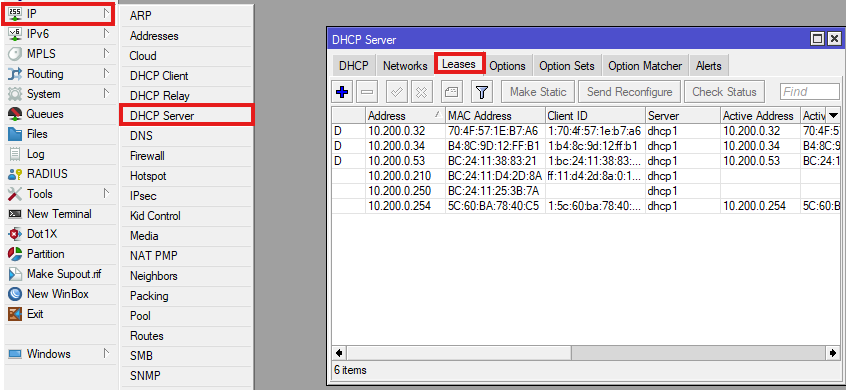Enable lease with checkmark icon

point(397,92)
